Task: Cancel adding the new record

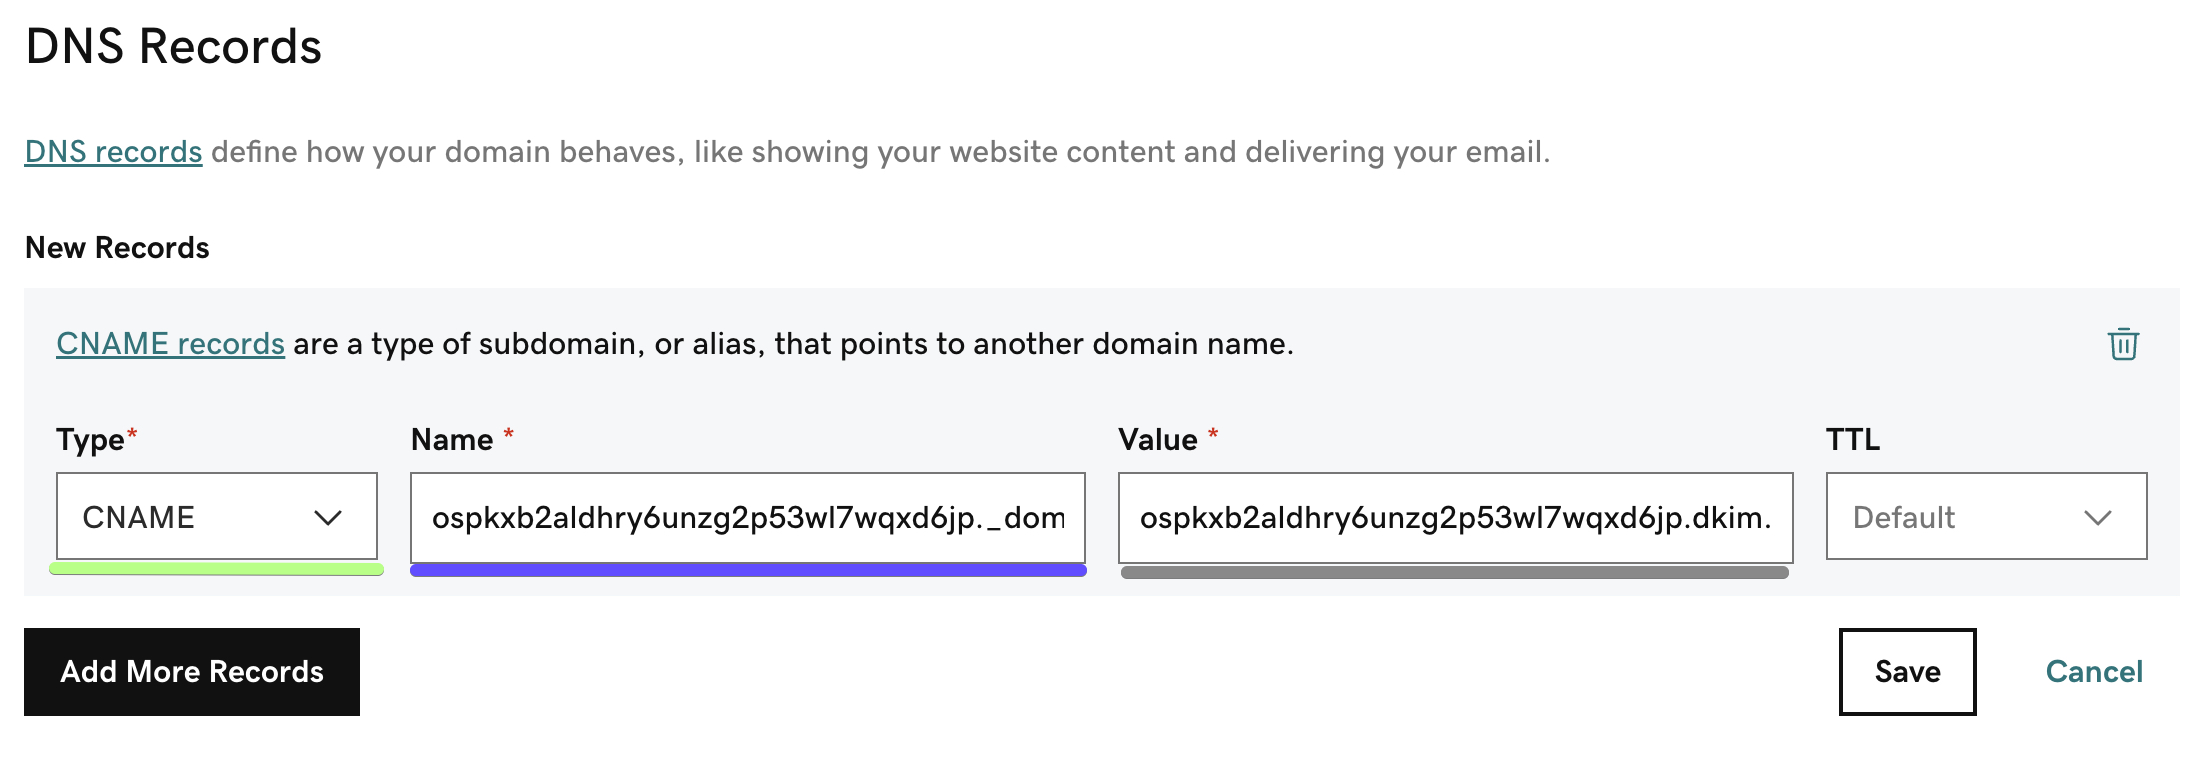Action: pyautogui.click(x=2094, y=672)
